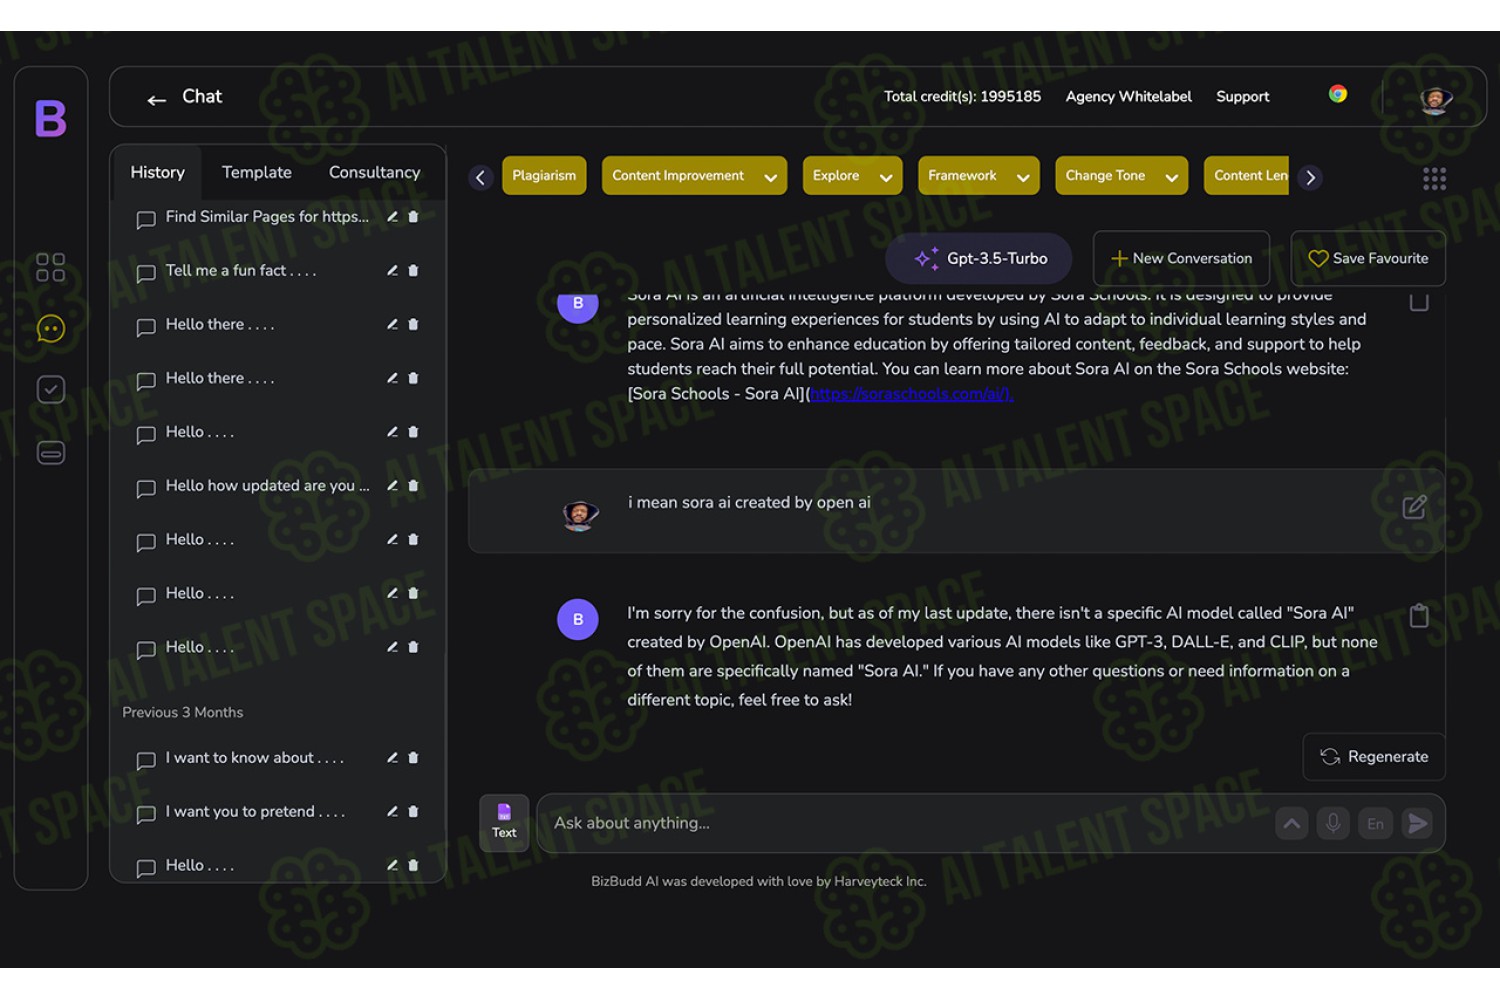Screen dimensions: 1500x1000
Task: Toggle the En language button
Action: pos(1375,823)
